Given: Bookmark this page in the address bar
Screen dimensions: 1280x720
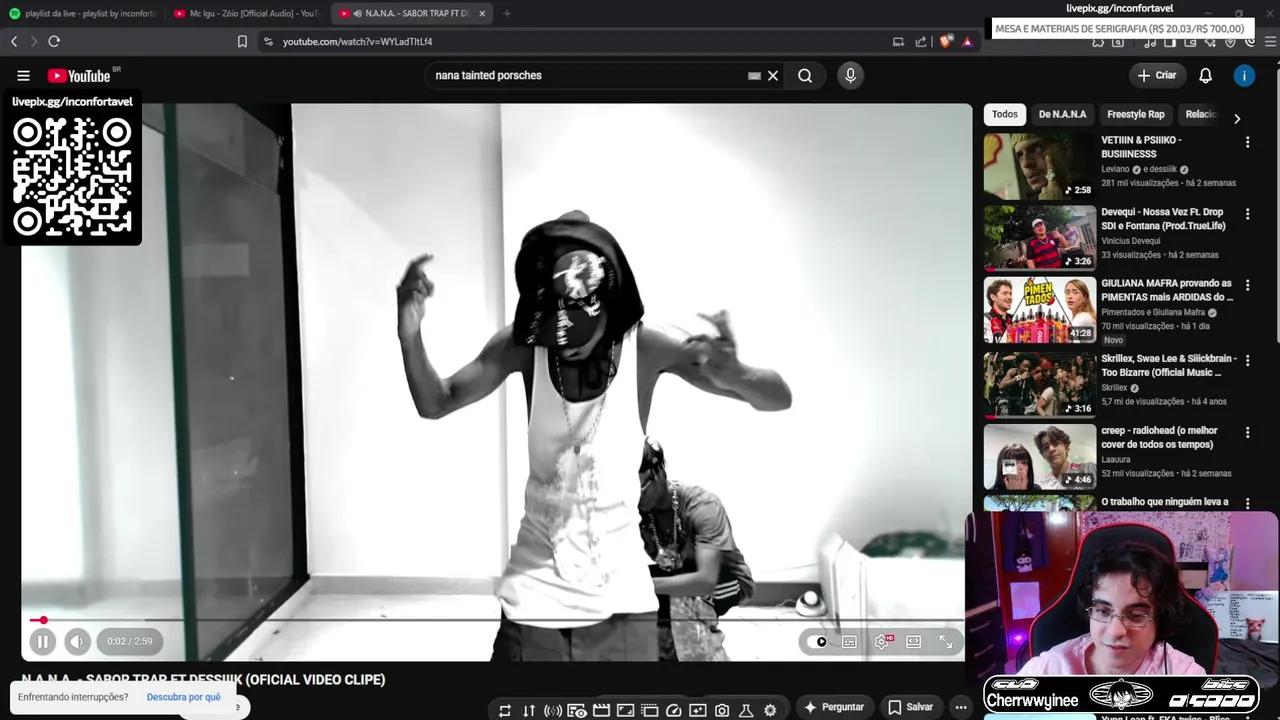Looking at the screenshot, I should [242, 41].
